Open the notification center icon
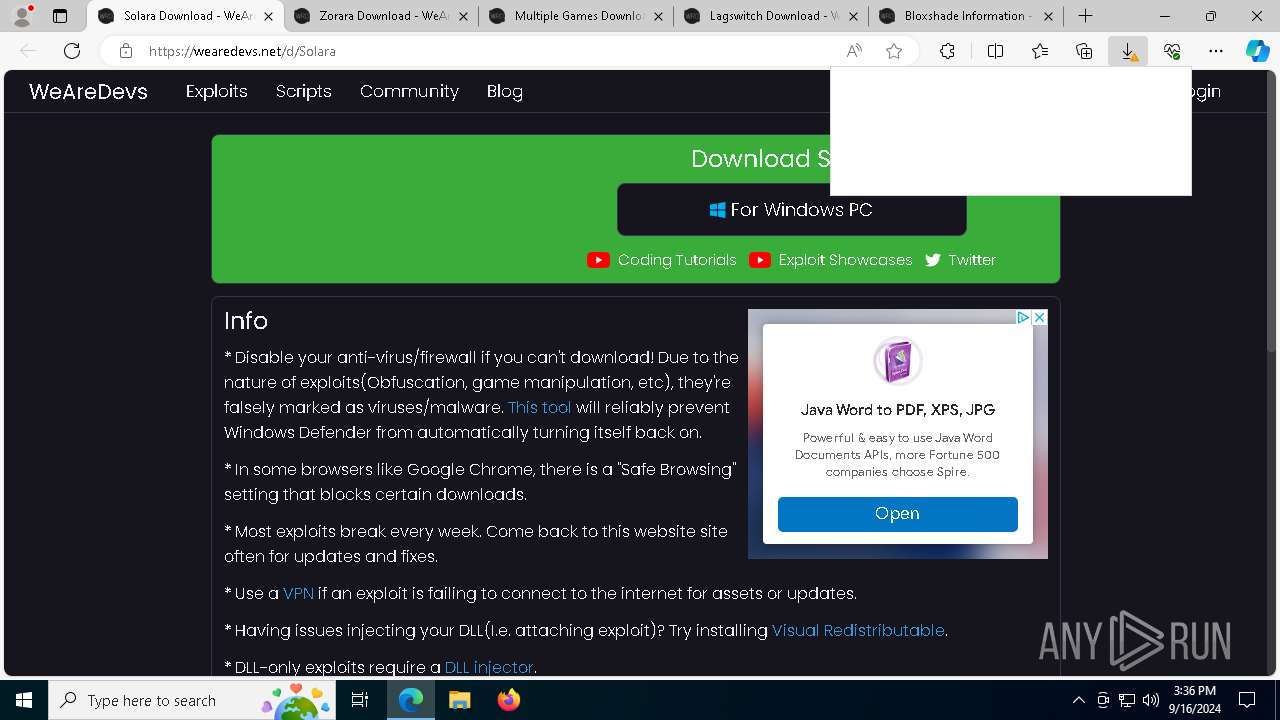Image resolution: width=1280 pixels, height=720 pixels. pyautogui.click(x=1247, y=700)
